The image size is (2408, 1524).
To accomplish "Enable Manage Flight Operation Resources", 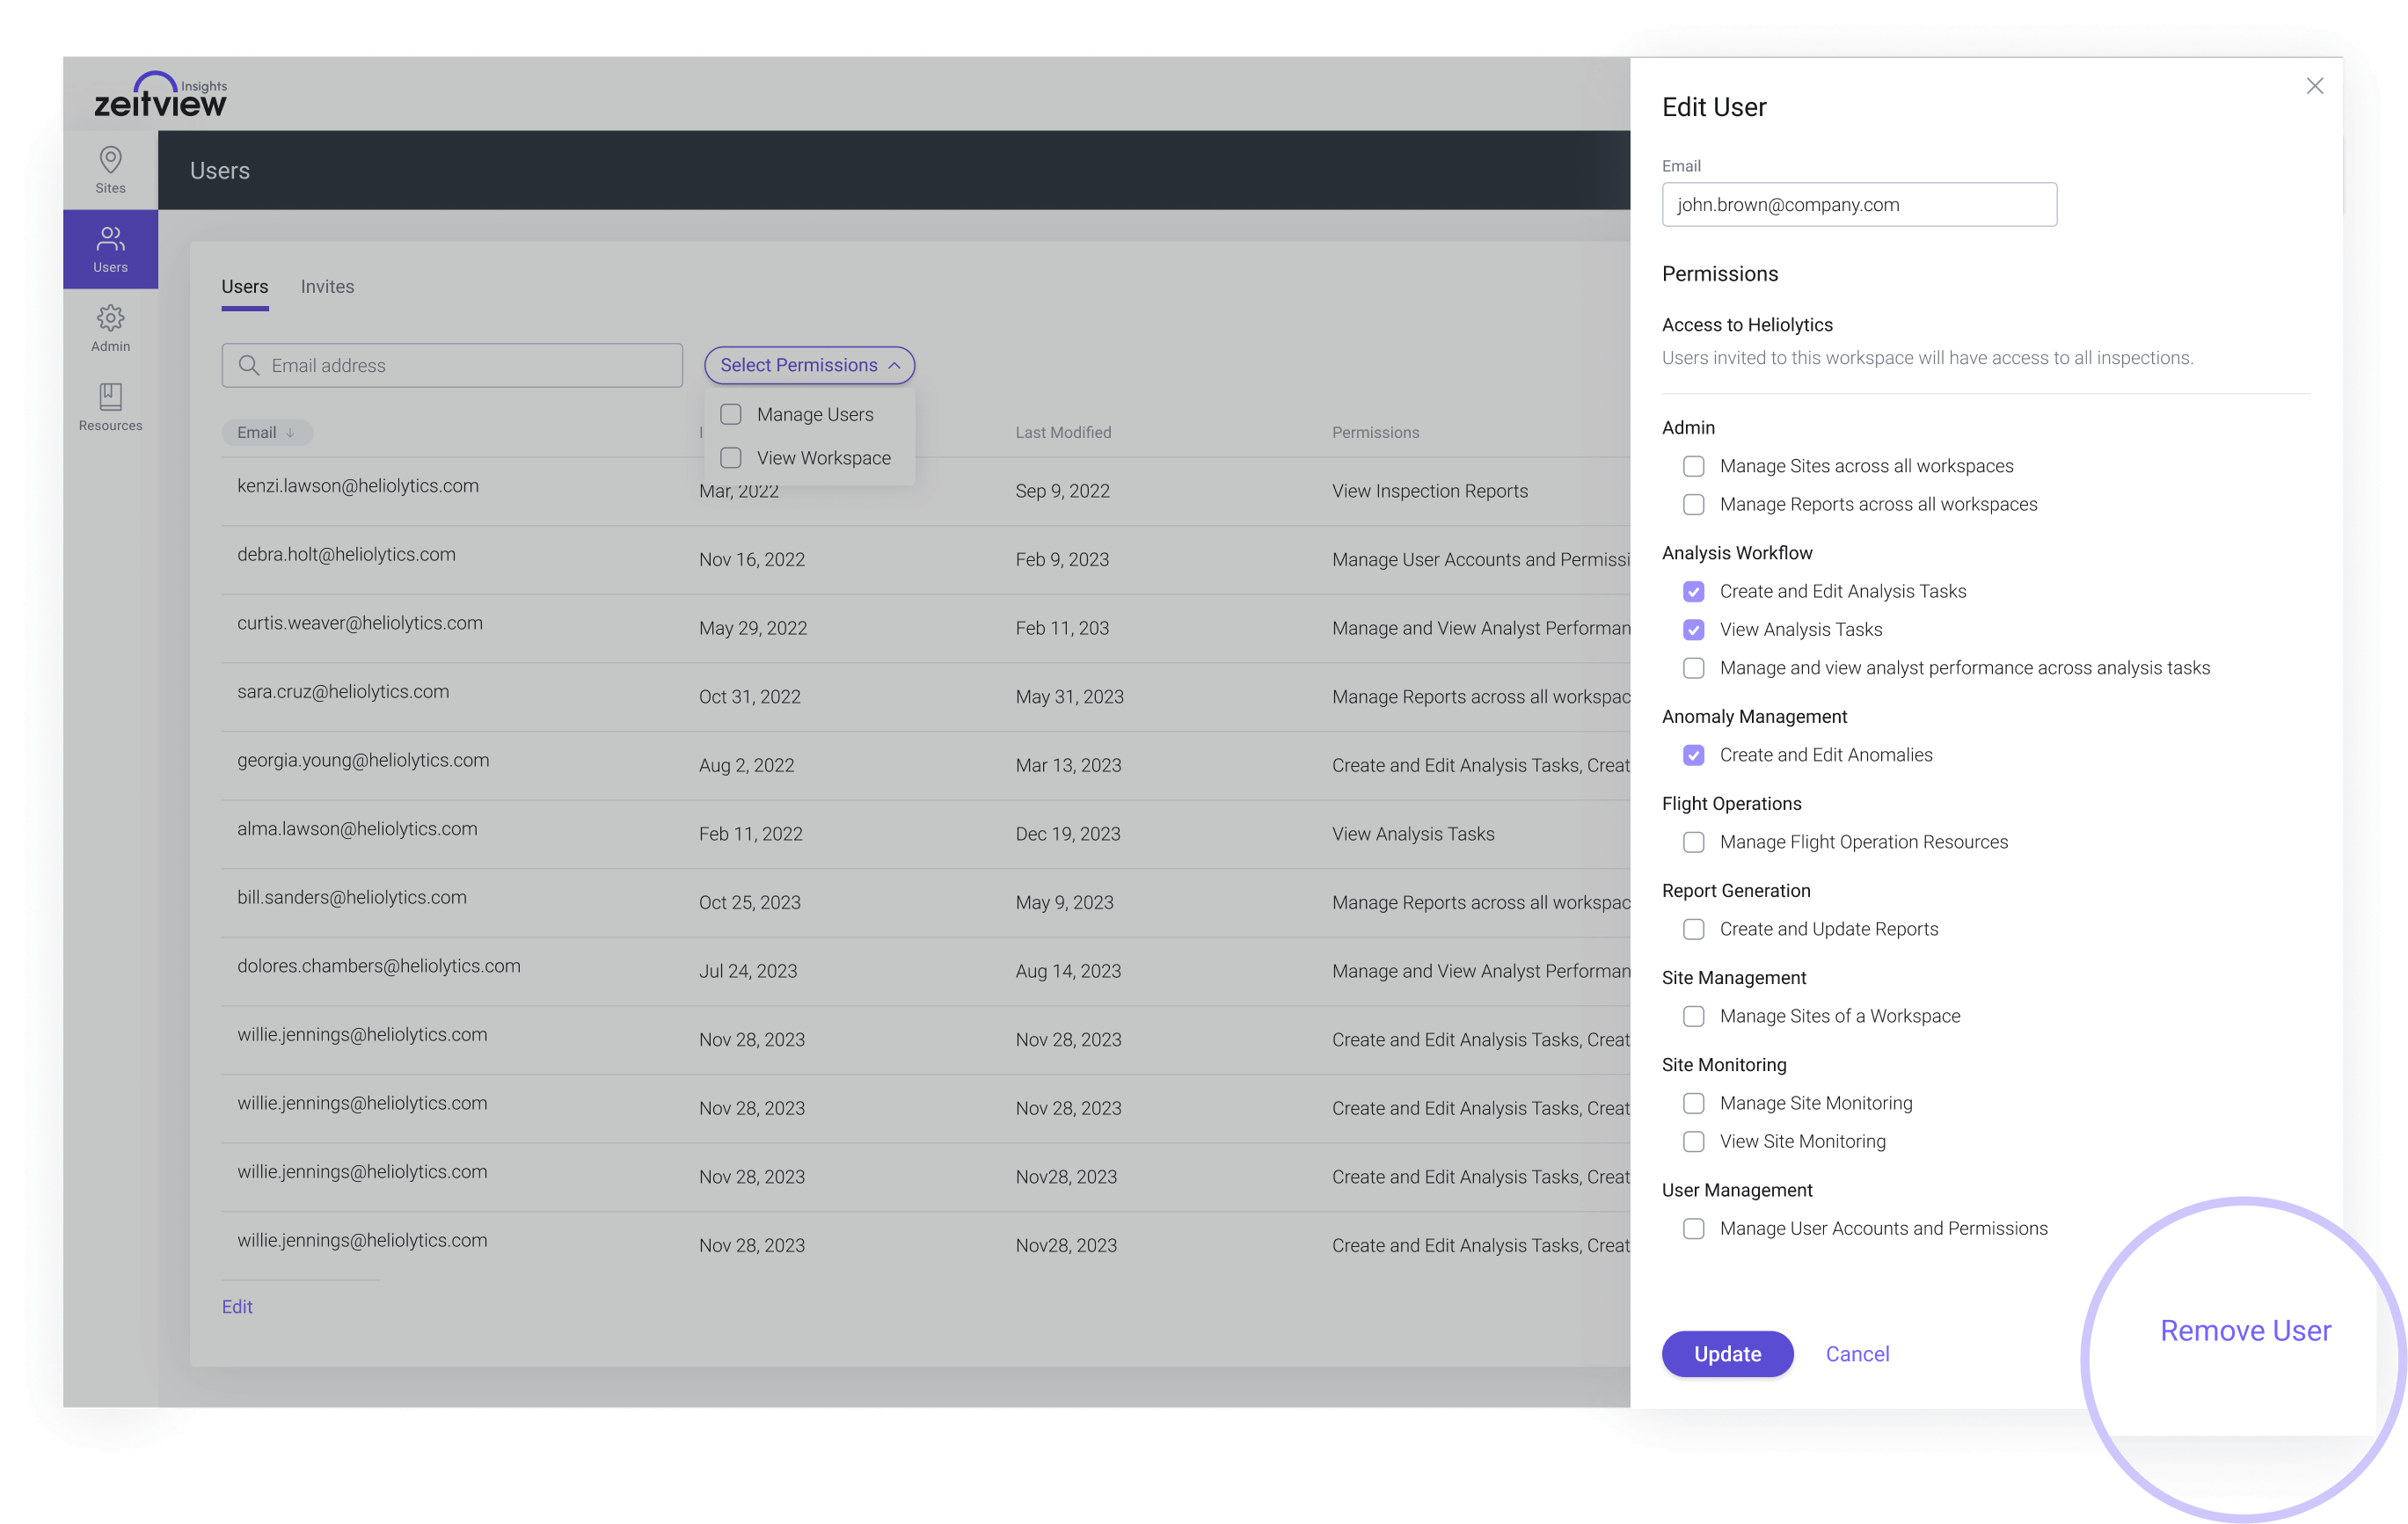I will (1693, 842).
